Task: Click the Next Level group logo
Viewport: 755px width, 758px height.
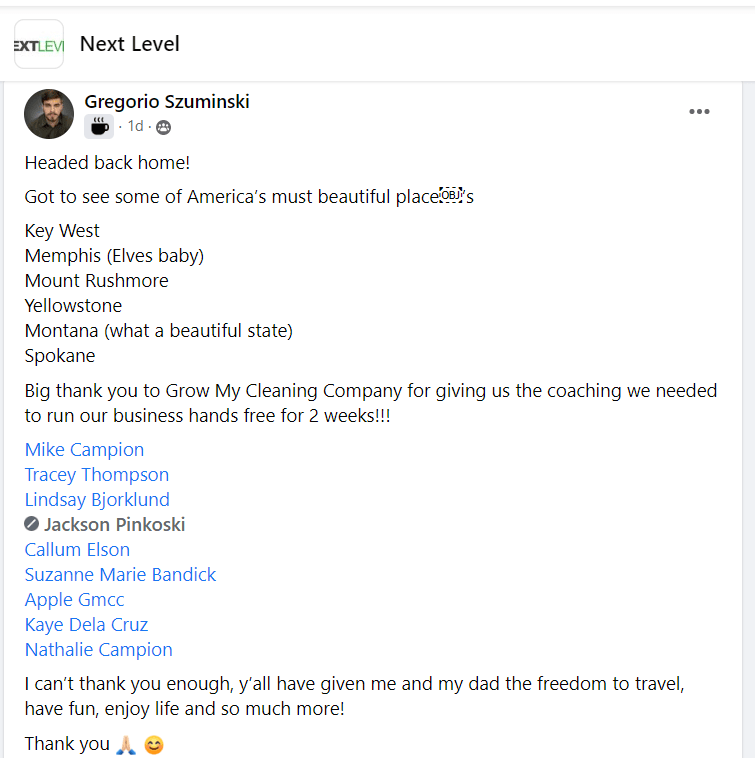Action: coord(39,44)
